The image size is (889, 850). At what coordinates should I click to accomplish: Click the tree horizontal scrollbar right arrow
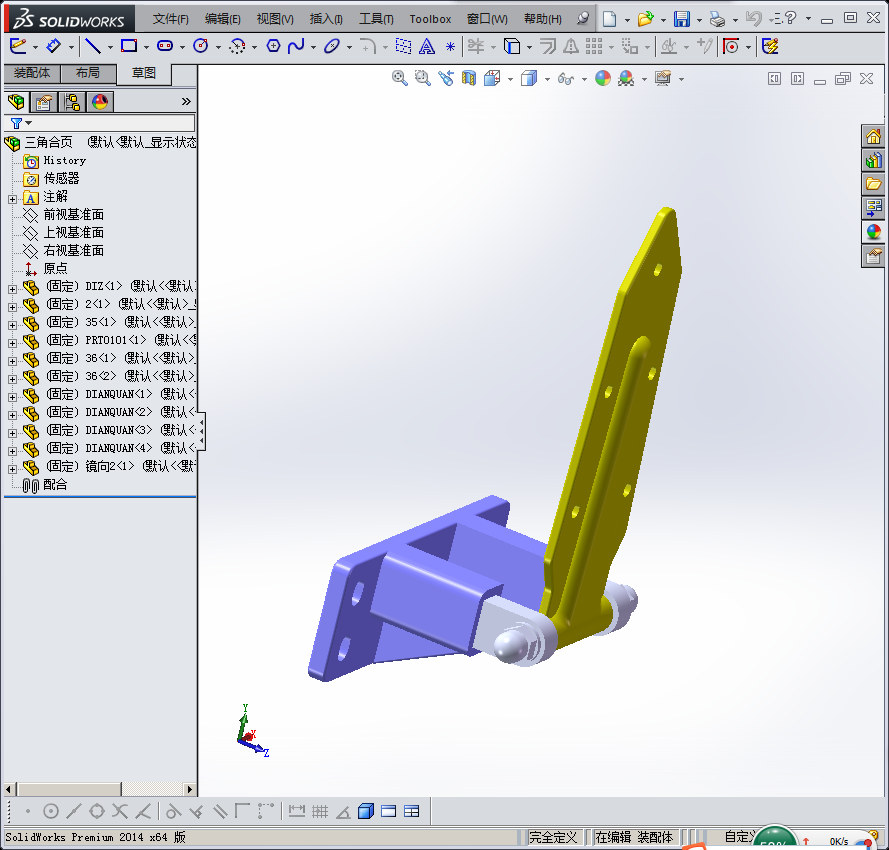click(x=190, y=789)
